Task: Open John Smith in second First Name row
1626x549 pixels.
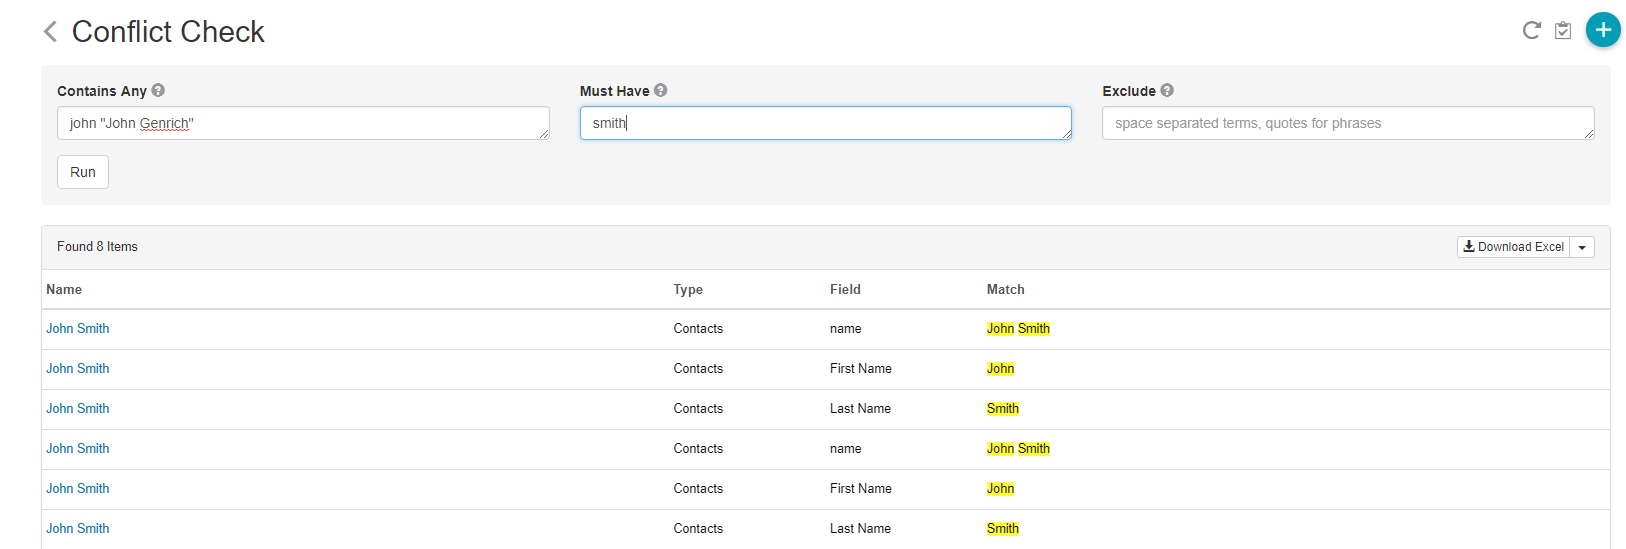Action: coord(78,488)
